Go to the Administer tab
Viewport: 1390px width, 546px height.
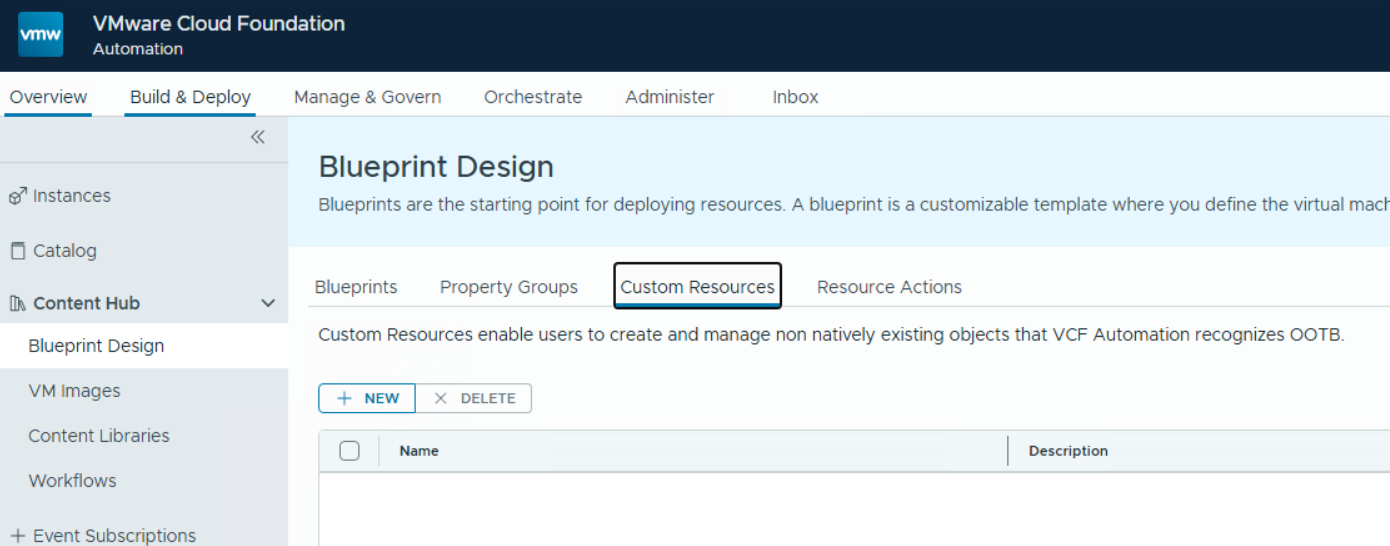coord(669,97)
